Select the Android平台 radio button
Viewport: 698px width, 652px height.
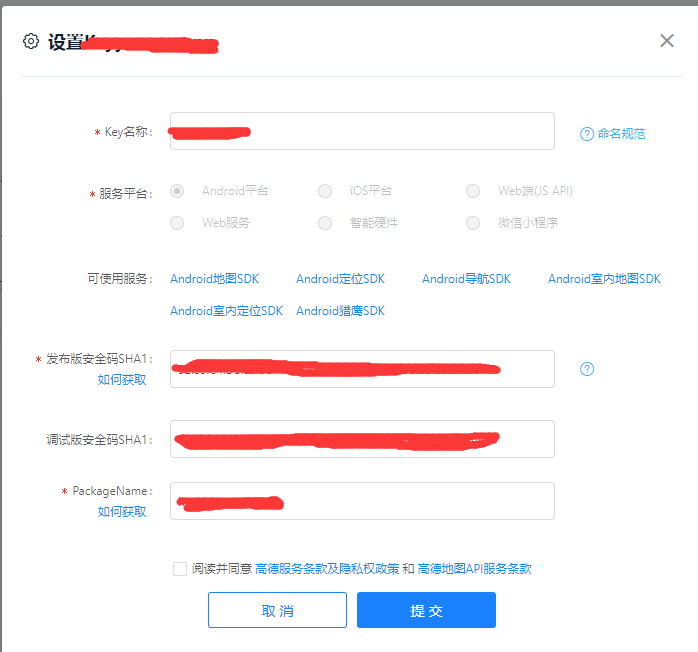click(x=177, y=191)
